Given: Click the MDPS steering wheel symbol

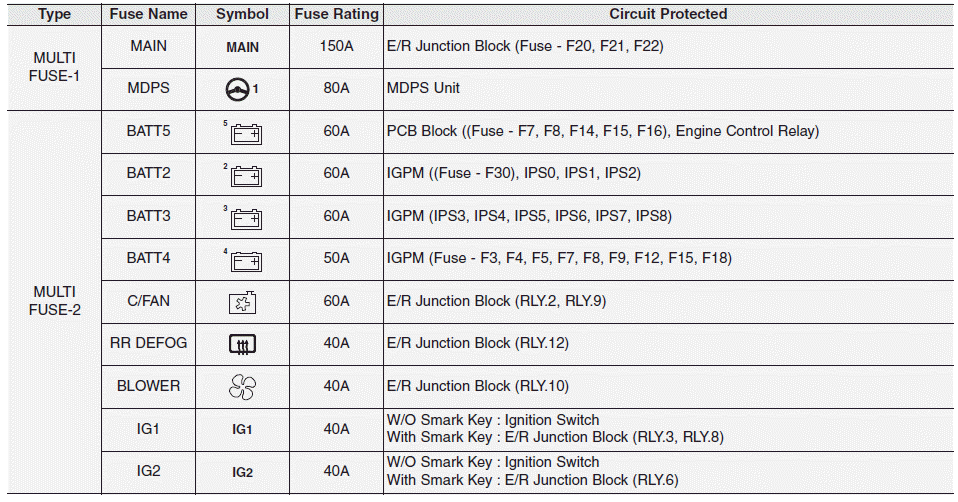Looking at the screenshot, I should [x=238, y=89].
